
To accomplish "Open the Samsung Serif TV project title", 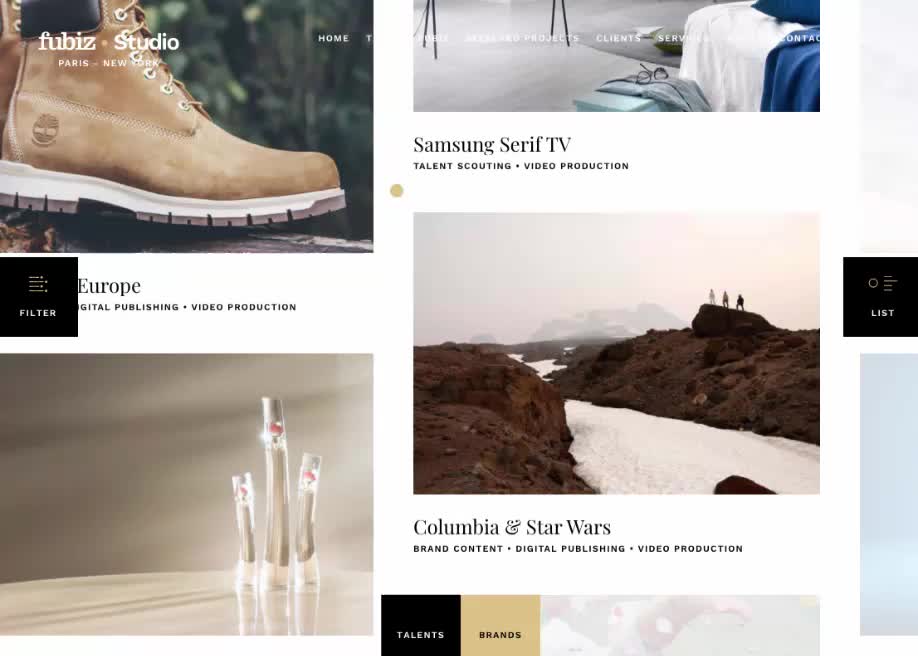I will tap(492, 144).
